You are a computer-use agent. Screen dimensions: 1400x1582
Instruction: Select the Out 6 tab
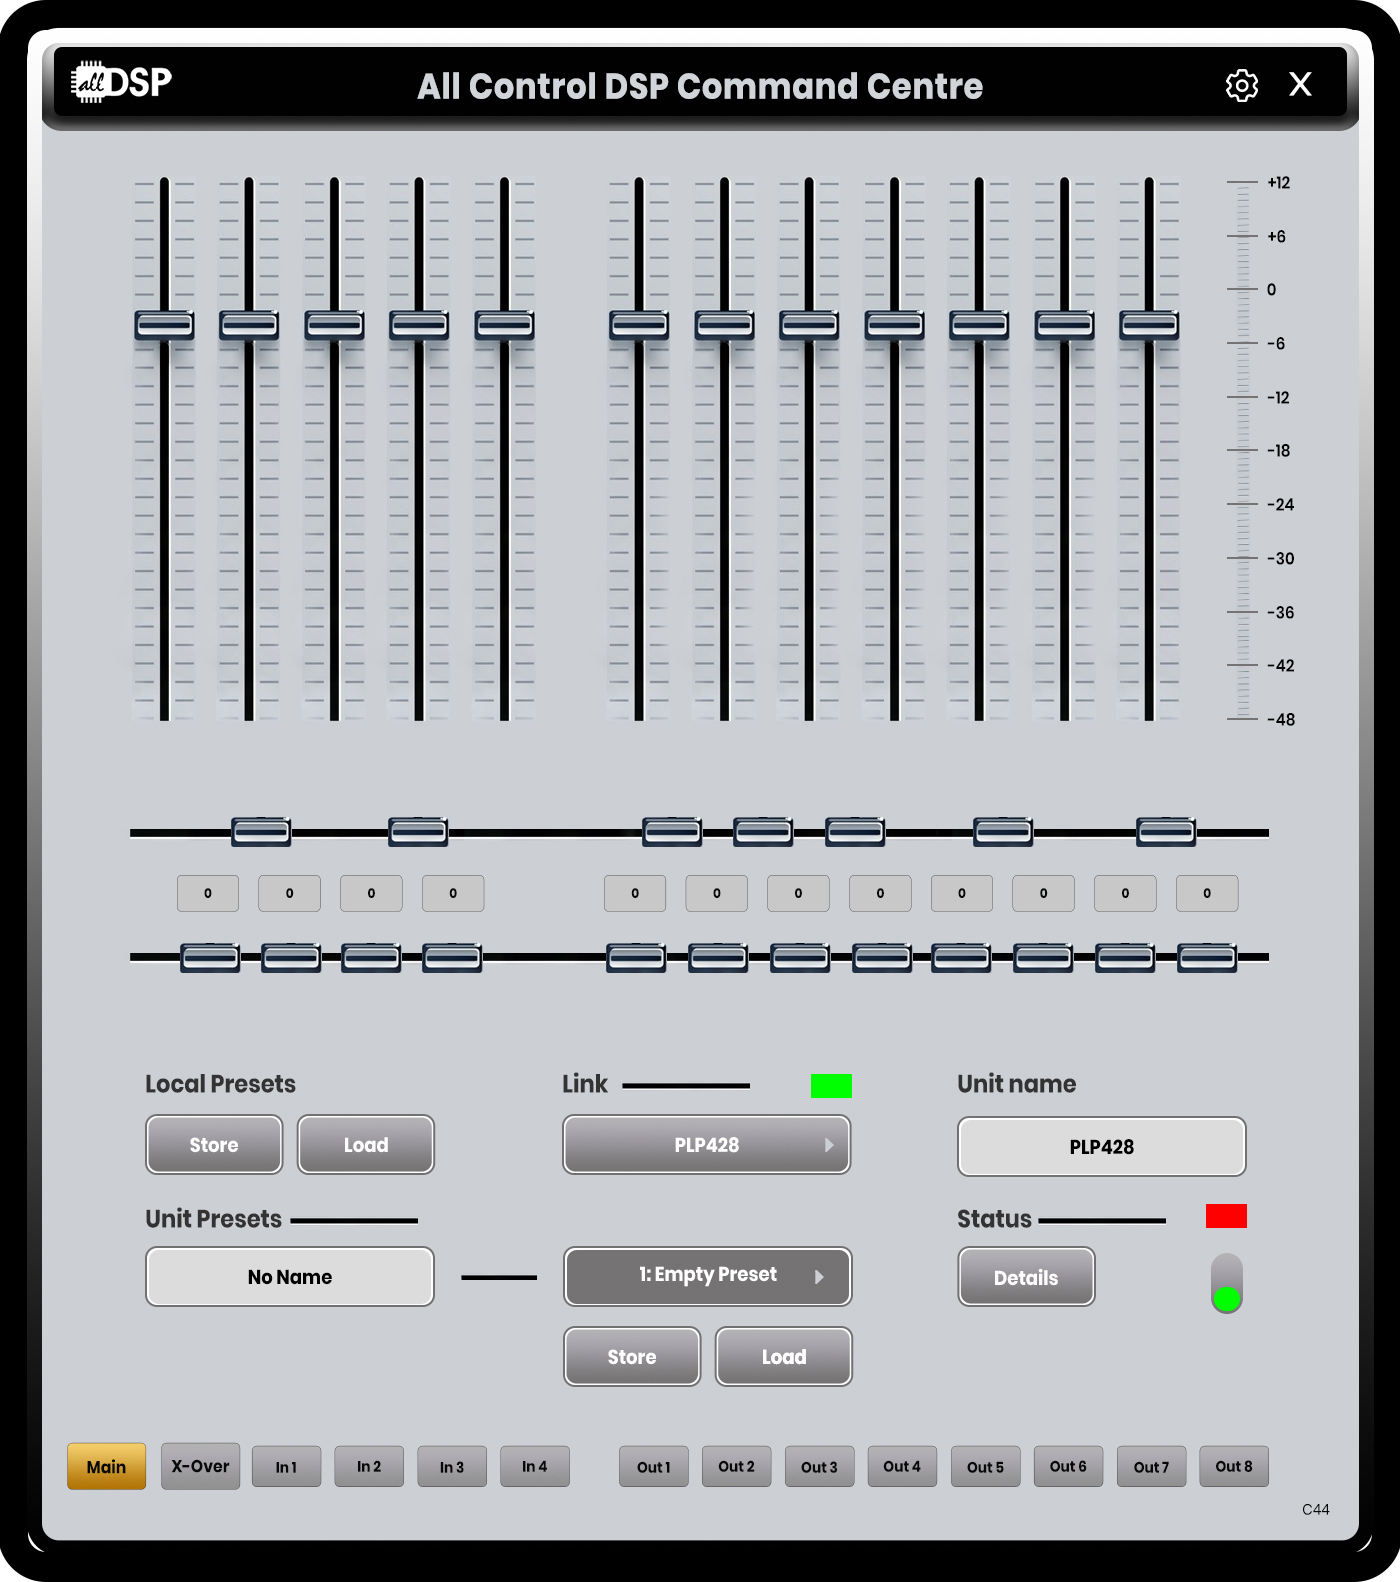click(1068, 1467)
